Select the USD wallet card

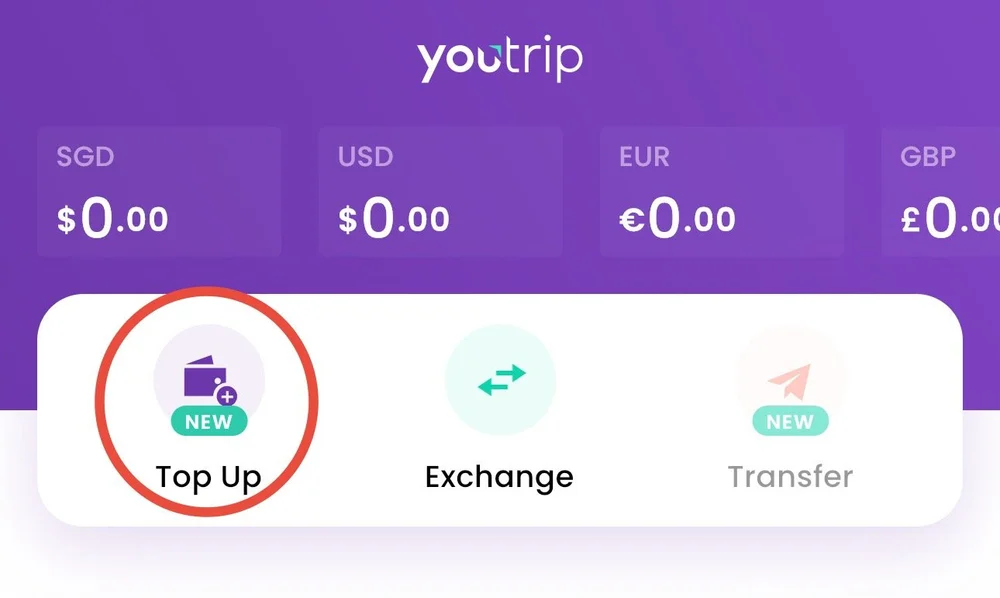[x=441, y=192]
